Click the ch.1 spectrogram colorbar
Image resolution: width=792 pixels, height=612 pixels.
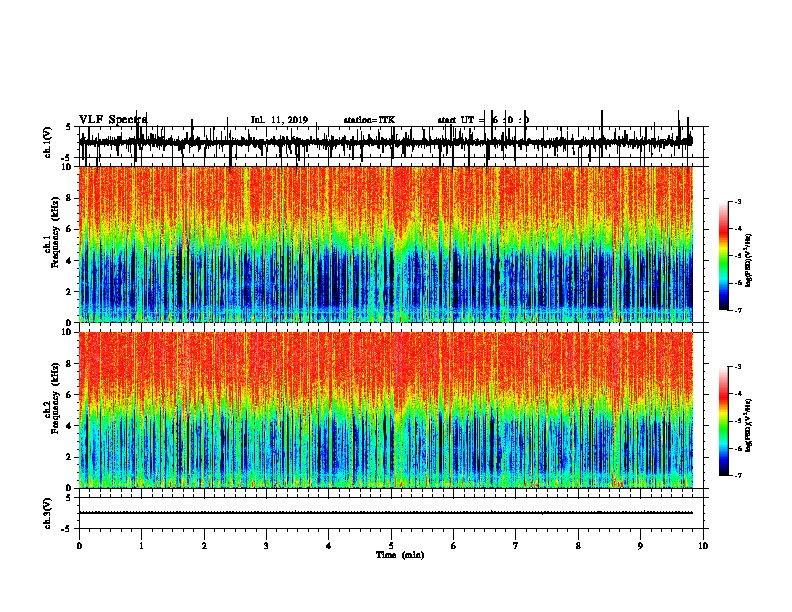(723, 256)
